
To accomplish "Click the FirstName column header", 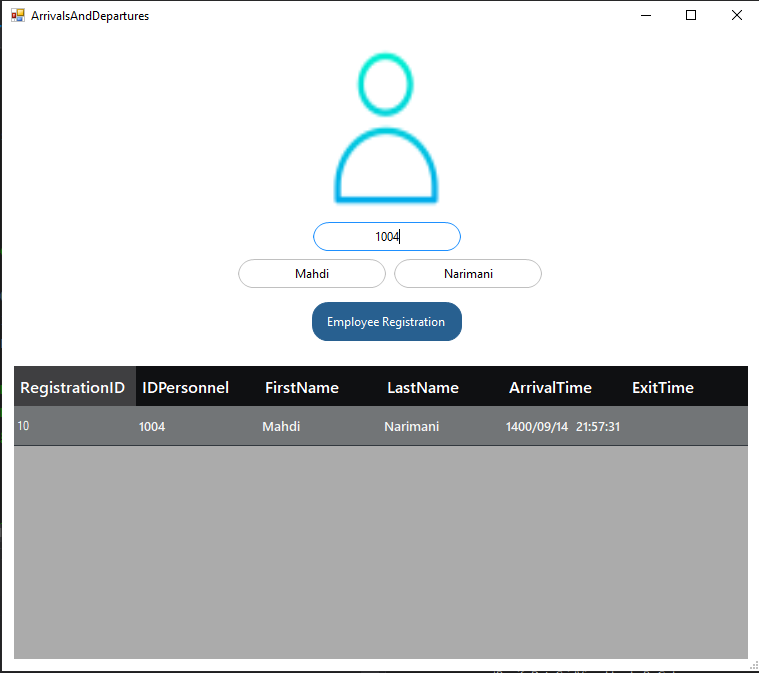I will (x=320, y=387).
